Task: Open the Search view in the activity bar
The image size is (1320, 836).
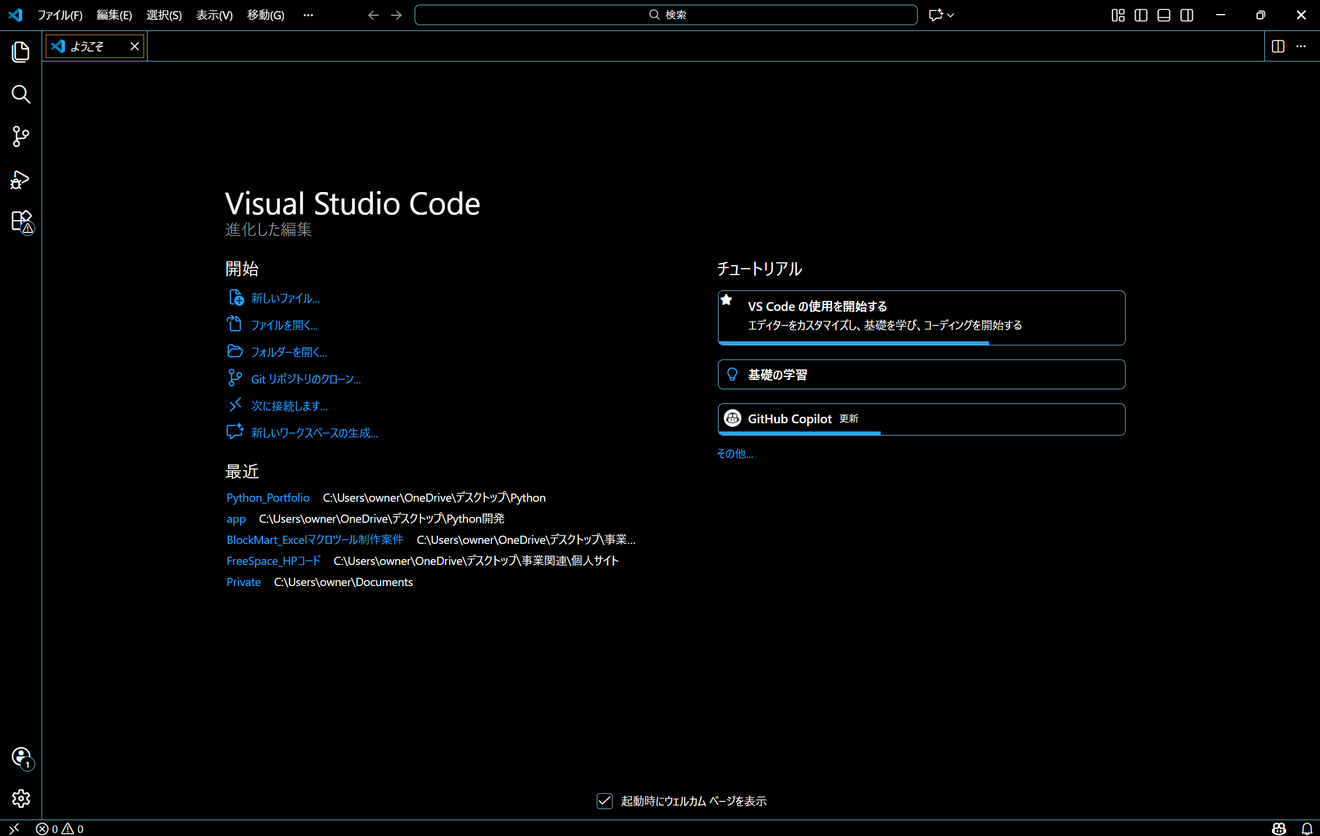Action: pos(20,94)
